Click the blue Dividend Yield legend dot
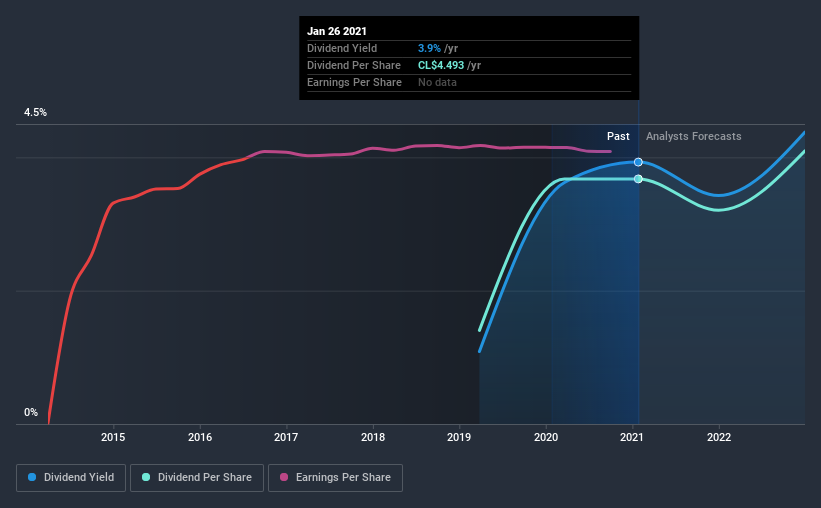 pos(32,477)
